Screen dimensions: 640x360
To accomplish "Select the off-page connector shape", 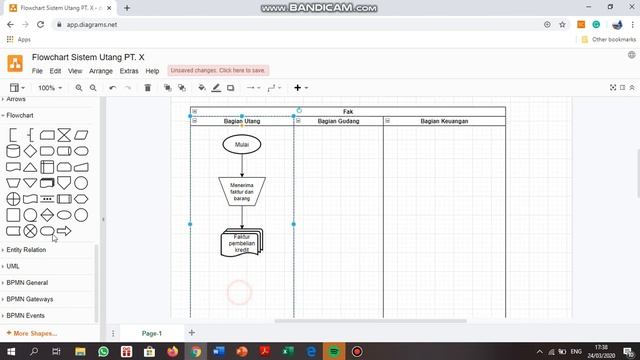I will tap(64, 183).
